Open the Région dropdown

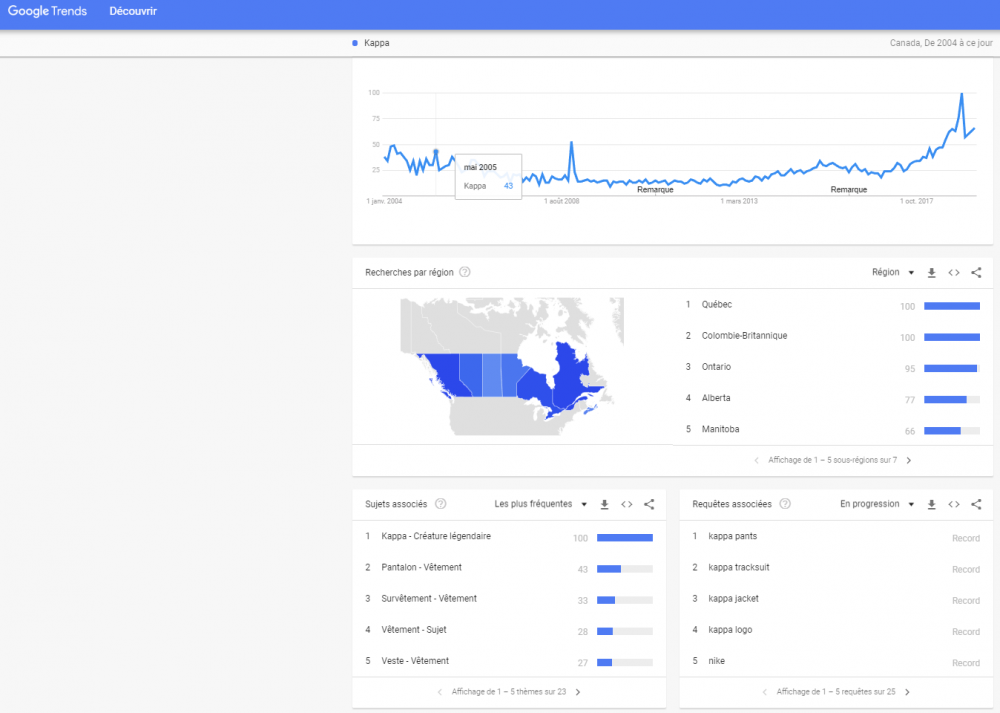[x=892, y=273]
